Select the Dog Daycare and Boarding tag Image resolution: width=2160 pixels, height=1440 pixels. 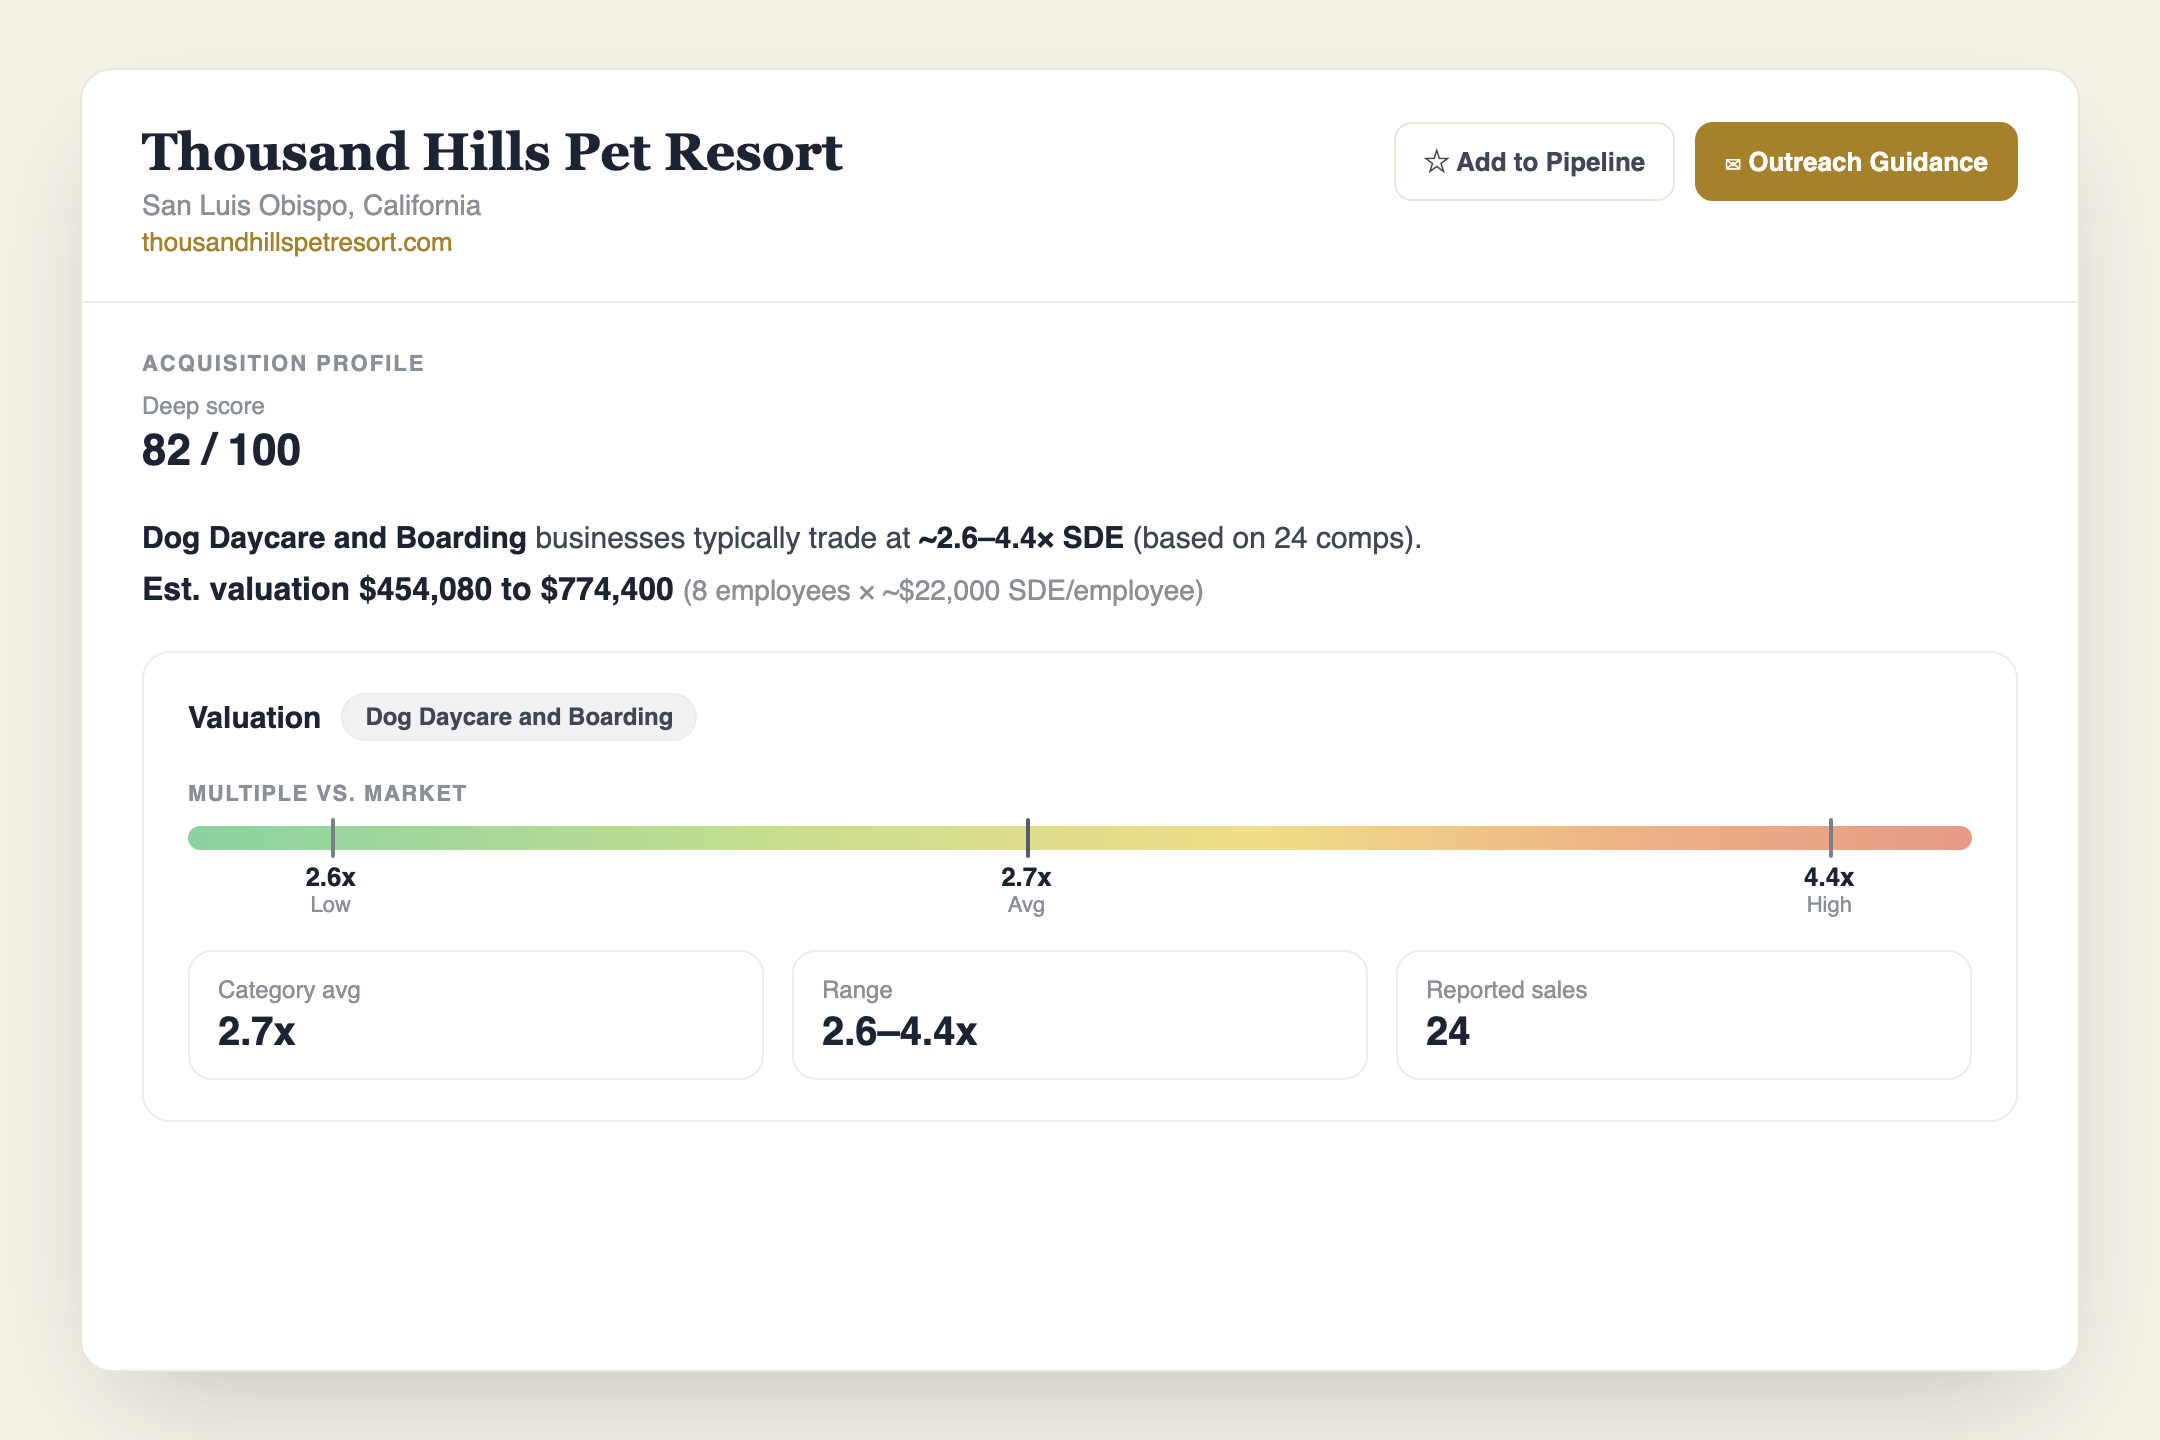click(519, 717)
